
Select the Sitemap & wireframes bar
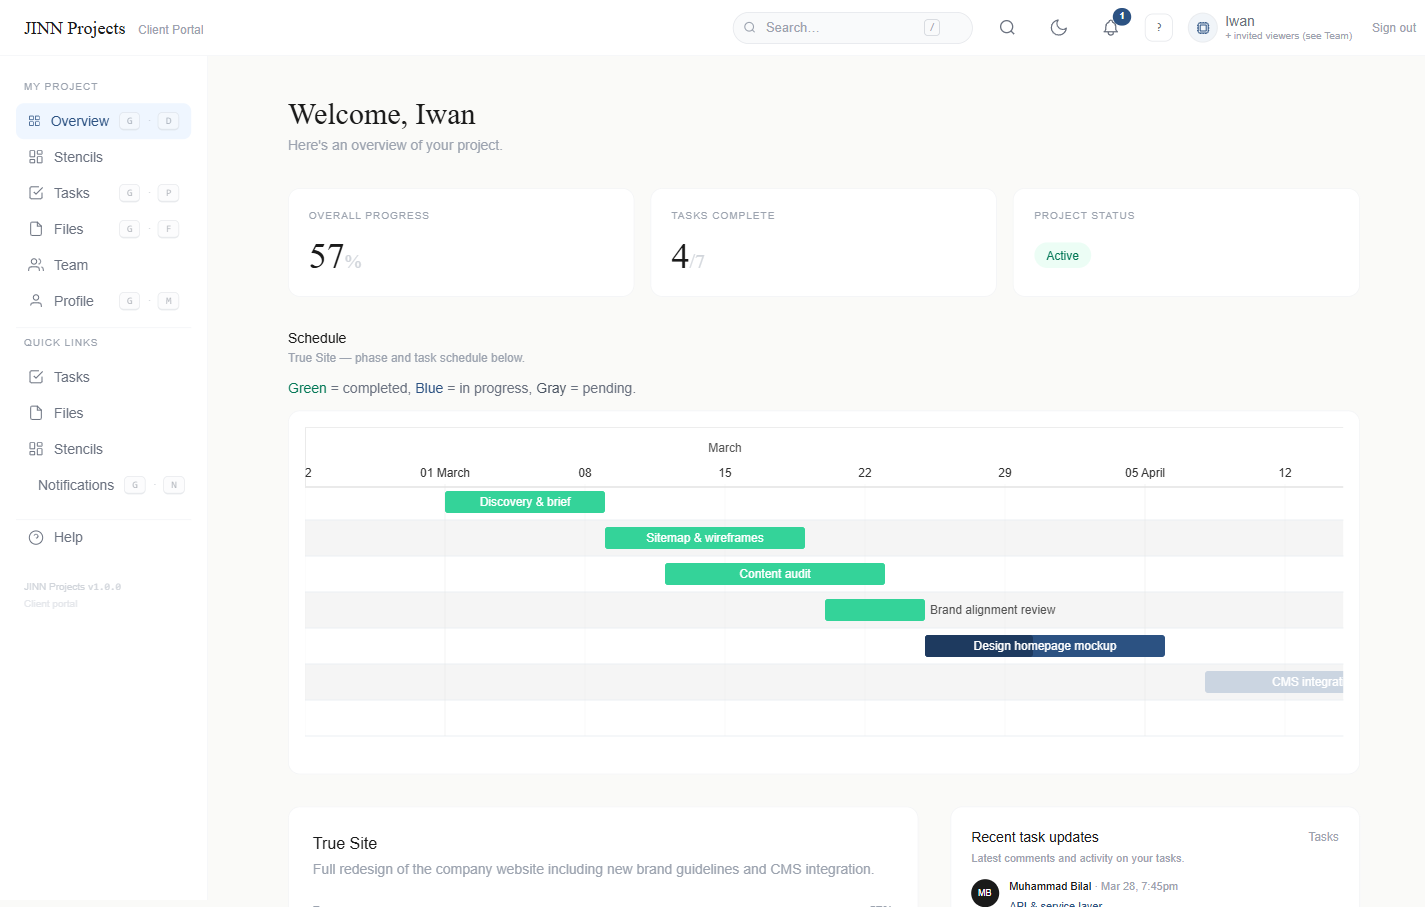pos(705,538)
